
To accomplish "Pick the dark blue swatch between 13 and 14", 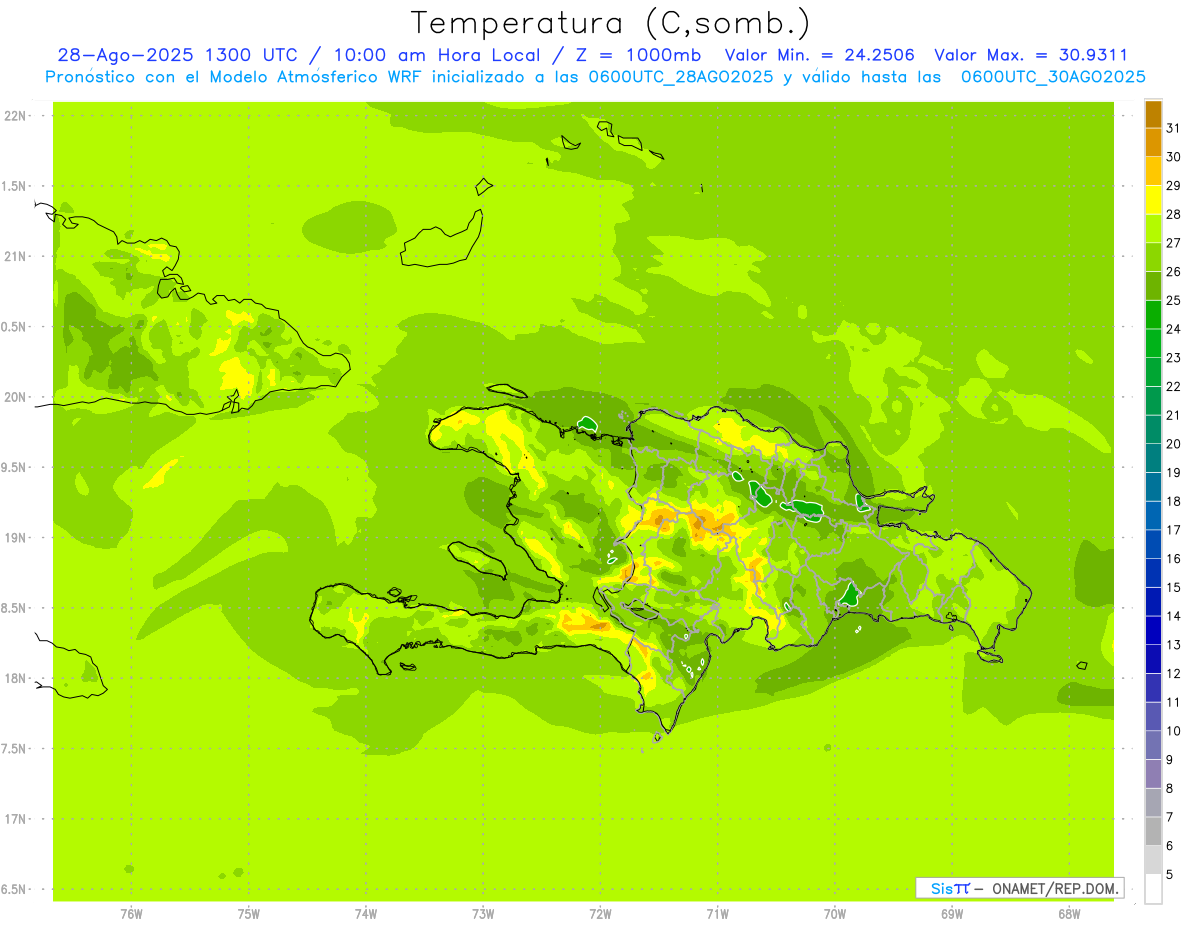I will click(x=1153, y=630).
